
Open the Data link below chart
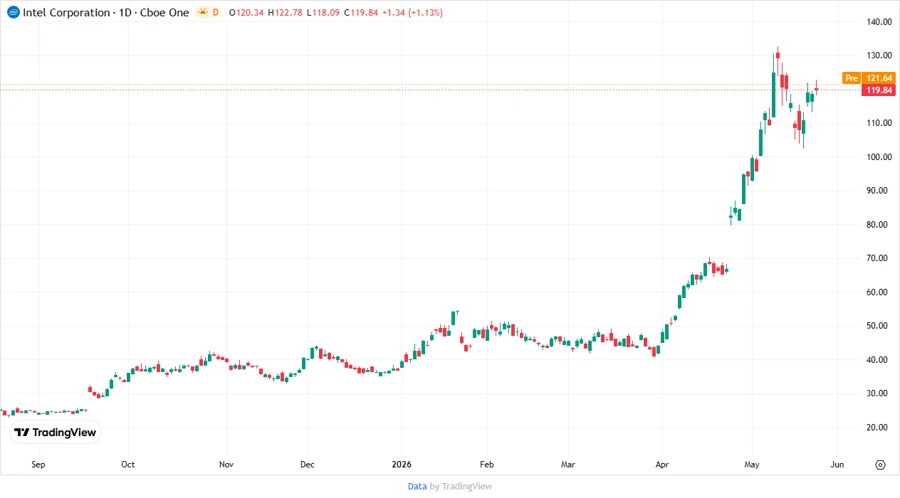pyautogui.click(x=417, y=487)
